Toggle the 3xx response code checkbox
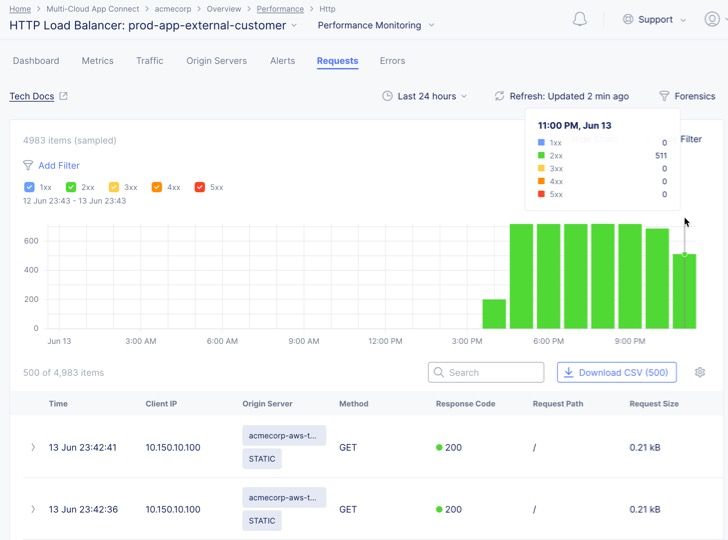 coord(115,187)
